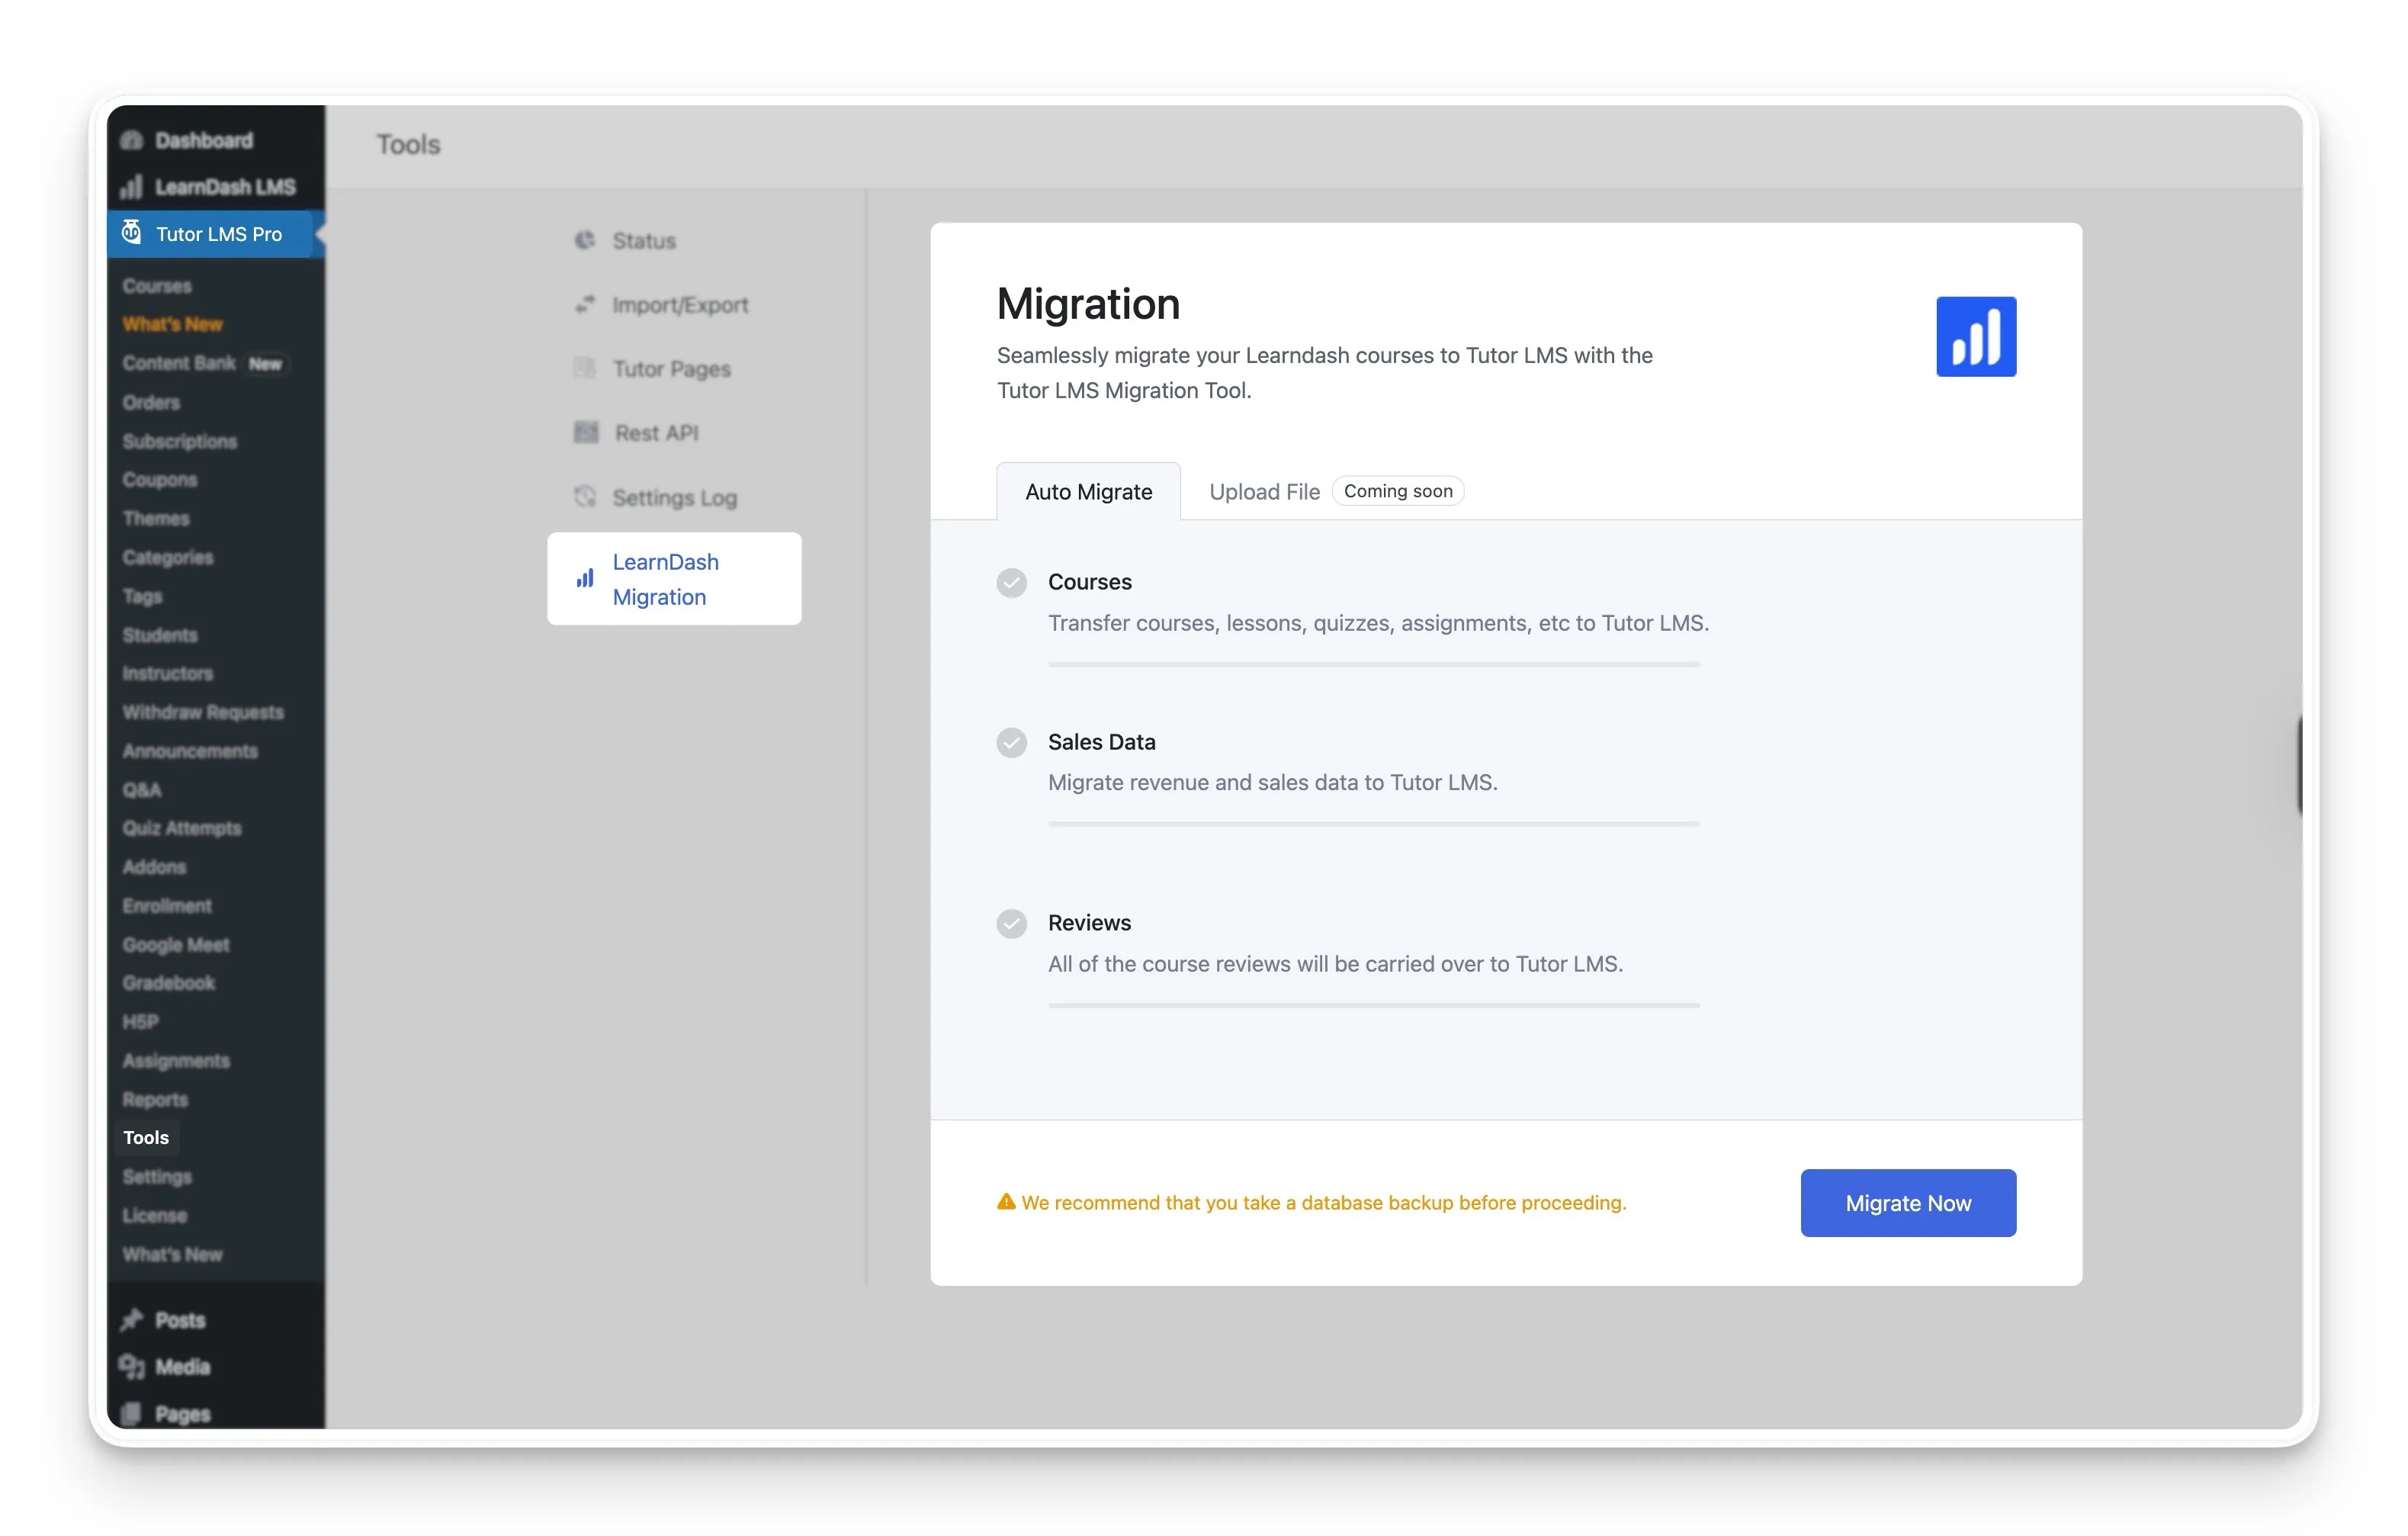Open H5P in the sidebar
The width and height of the screenshot is (2408, 1536).
tap(140, 1021)
